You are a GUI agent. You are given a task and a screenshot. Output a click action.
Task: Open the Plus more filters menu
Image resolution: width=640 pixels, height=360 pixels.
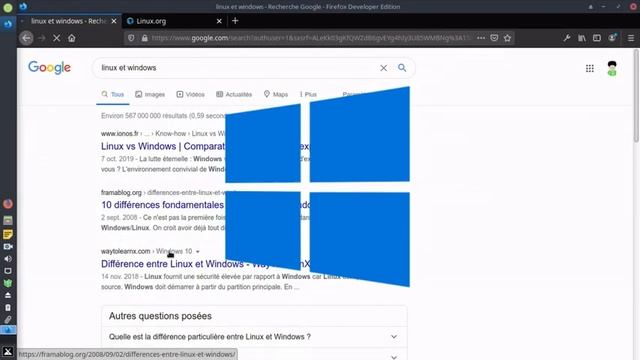tap(308, 94)
